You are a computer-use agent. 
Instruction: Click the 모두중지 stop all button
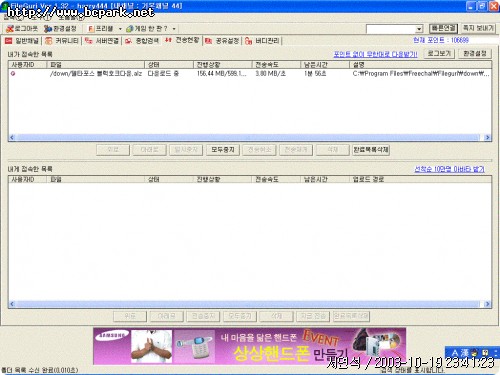(x=223, y=150)
